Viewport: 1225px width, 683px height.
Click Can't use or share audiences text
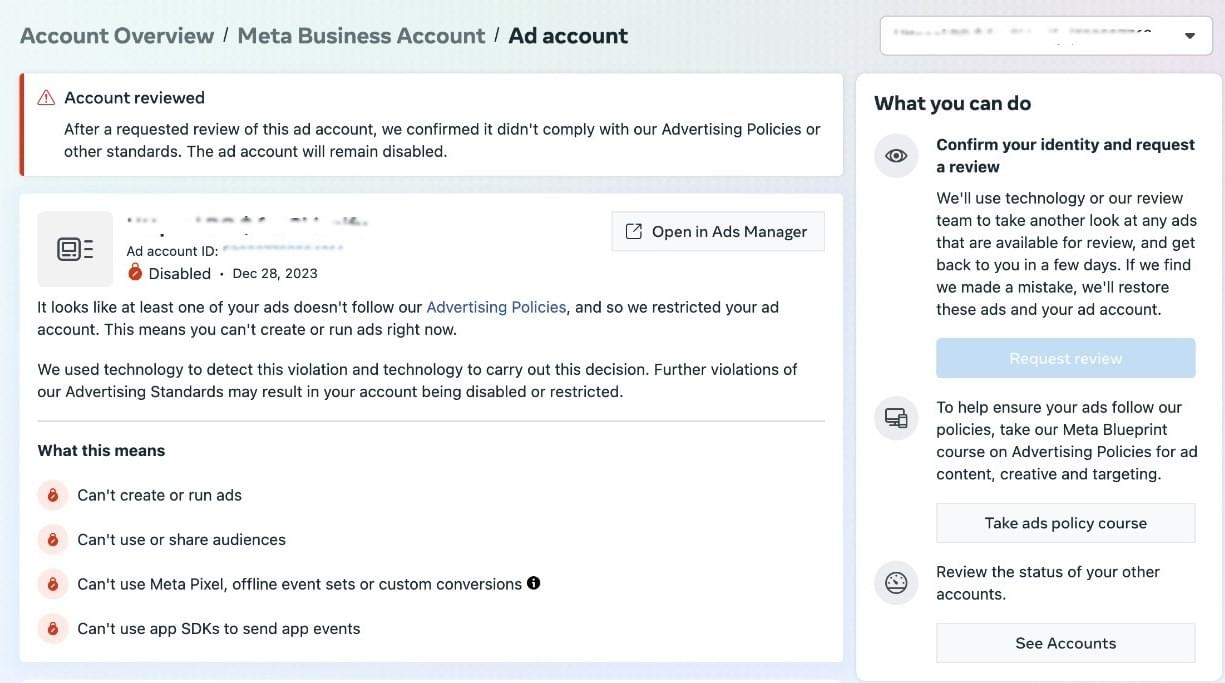coord(182,540)
